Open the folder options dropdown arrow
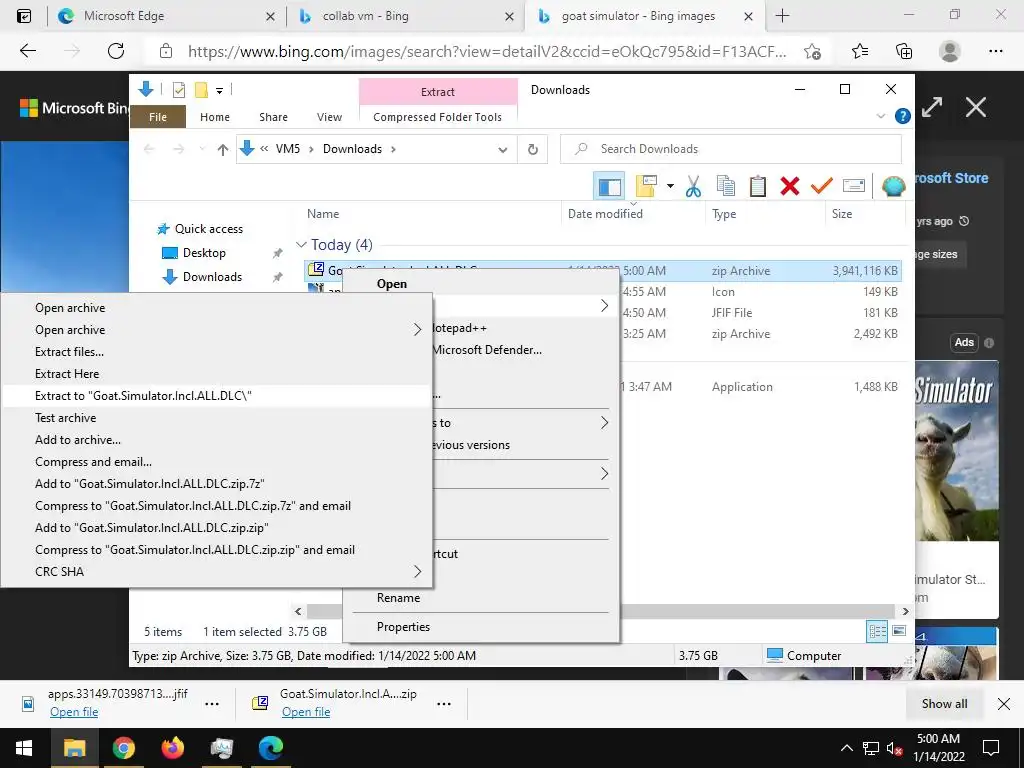Image resolution: width=1024 pixels, height=768 pixels. [x=670, y=186]
